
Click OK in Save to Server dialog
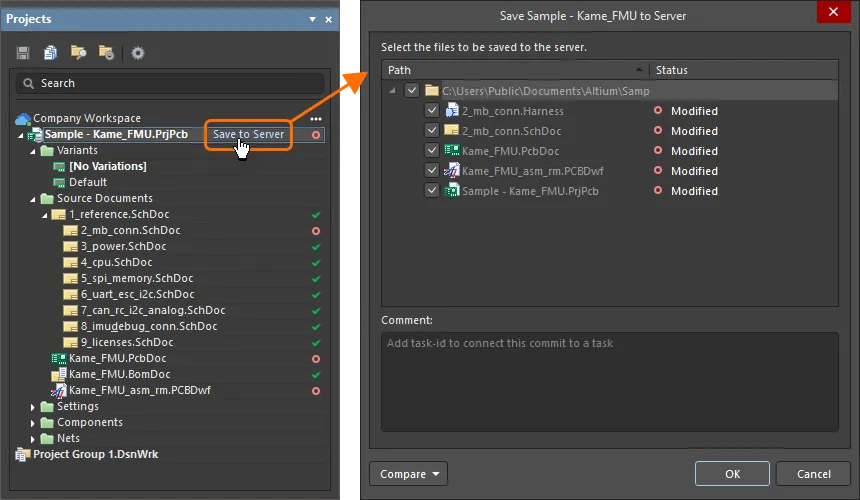[732, 474]
